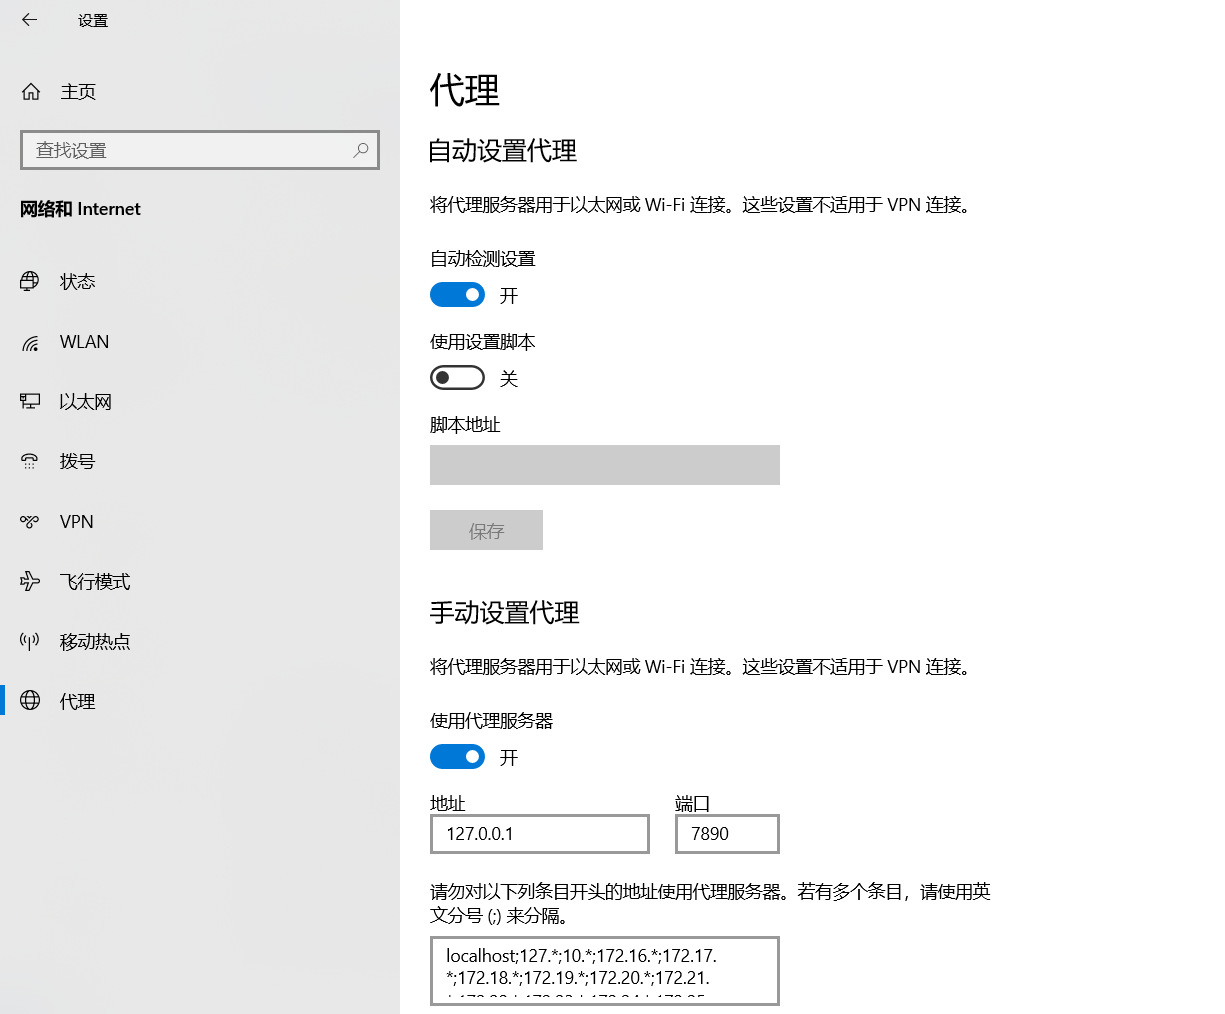Click the search magnifier in 查找设置 box
This screenshot has height=1014, width=1225.
[x=360, y=149]
